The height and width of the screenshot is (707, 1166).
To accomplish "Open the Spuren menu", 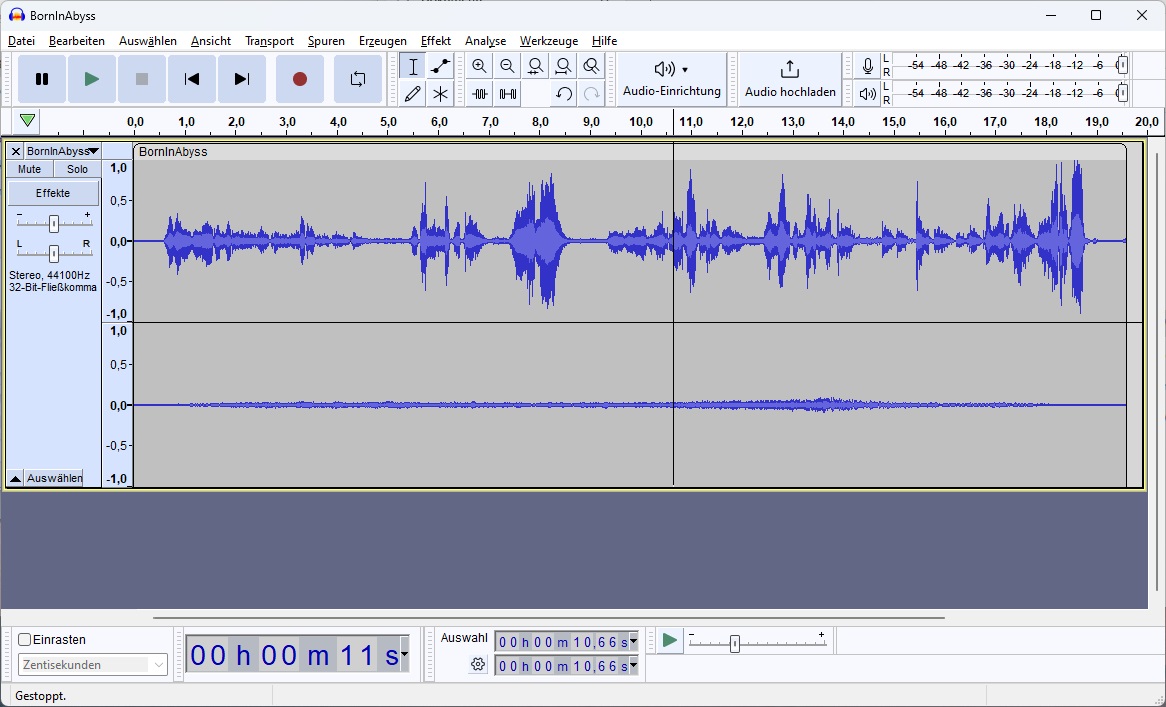I will point(326,41).
